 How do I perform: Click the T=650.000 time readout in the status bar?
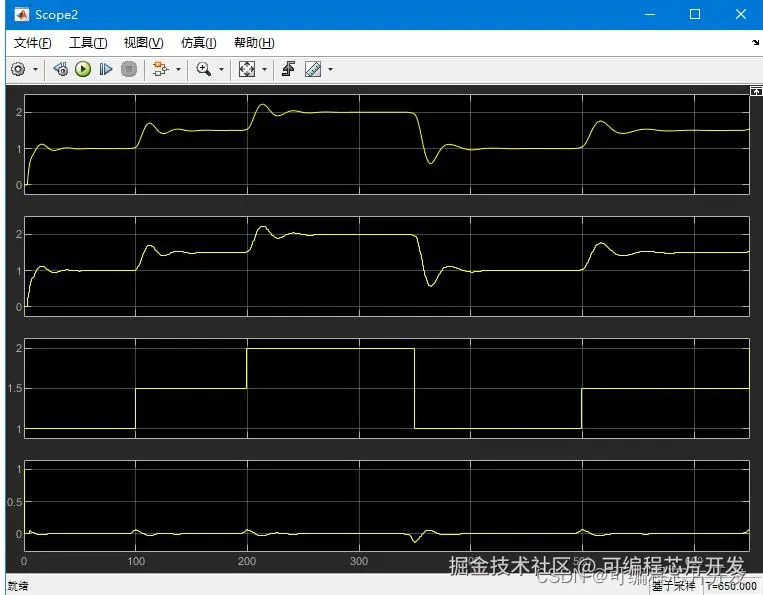point(731,586)
